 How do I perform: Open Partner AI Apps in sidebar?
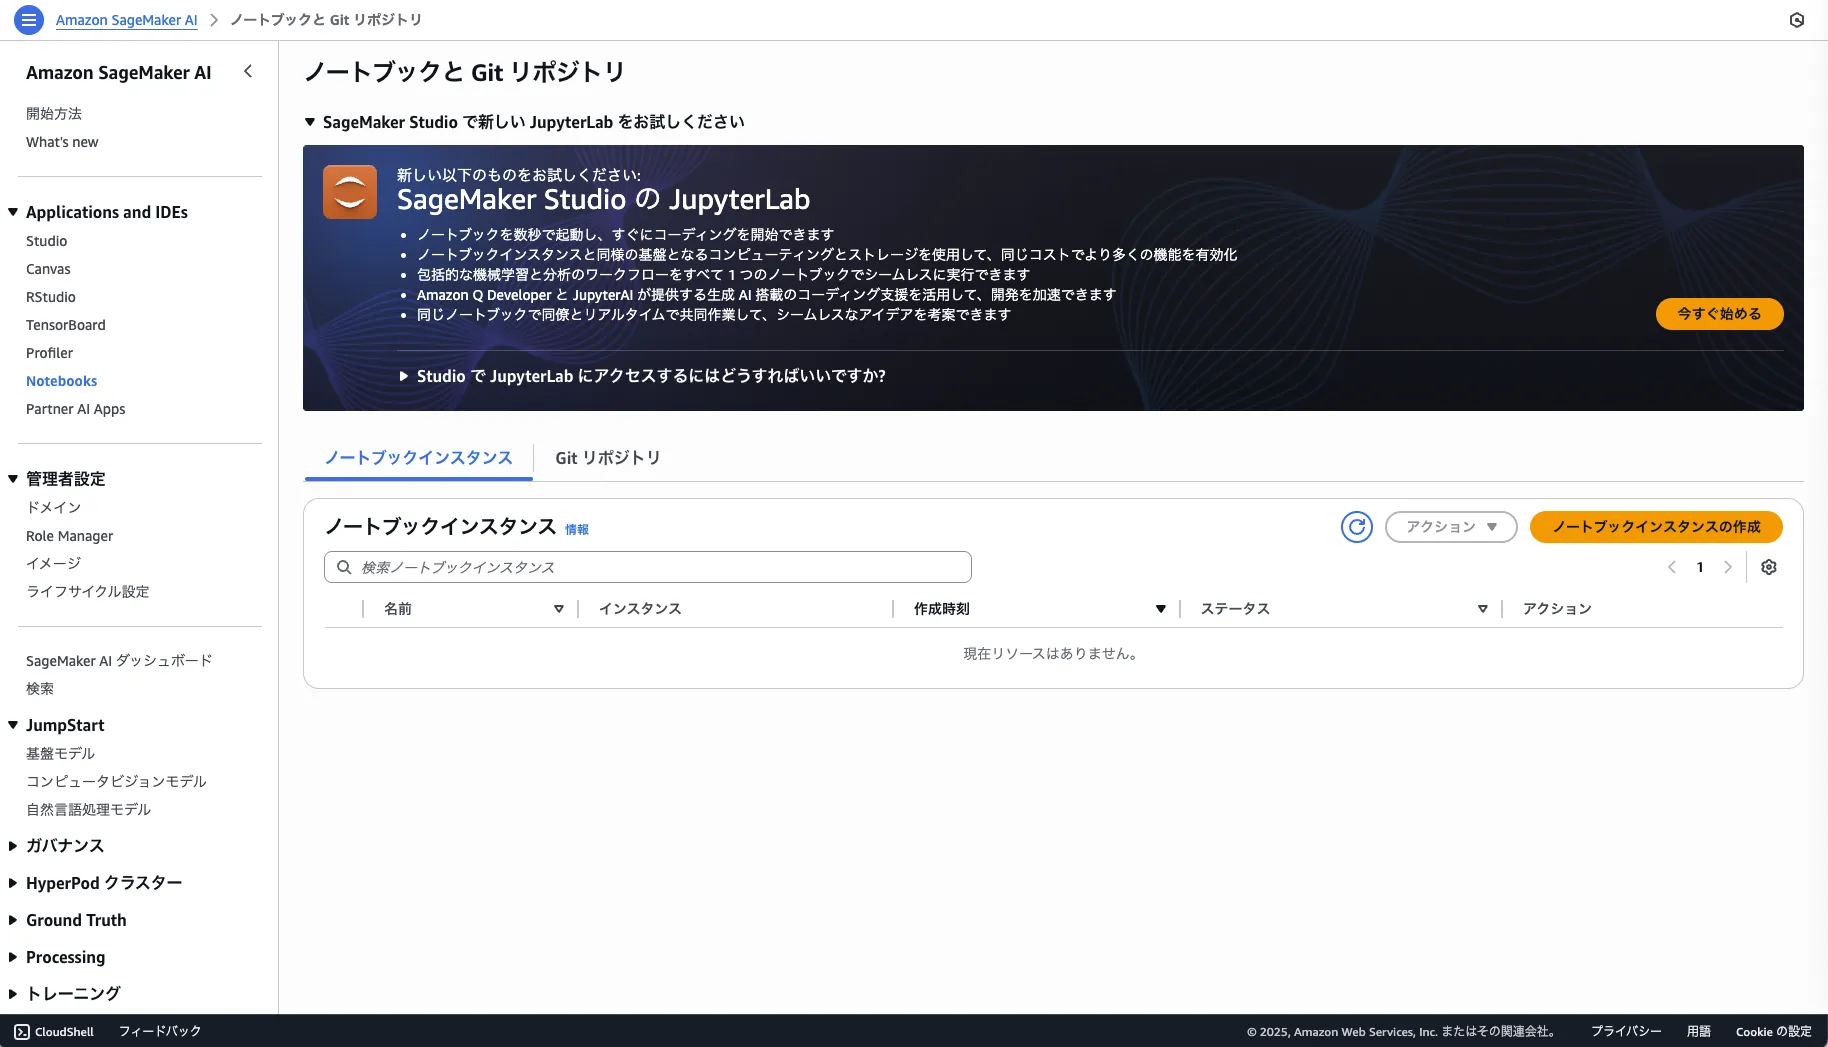tap(76, 409)
